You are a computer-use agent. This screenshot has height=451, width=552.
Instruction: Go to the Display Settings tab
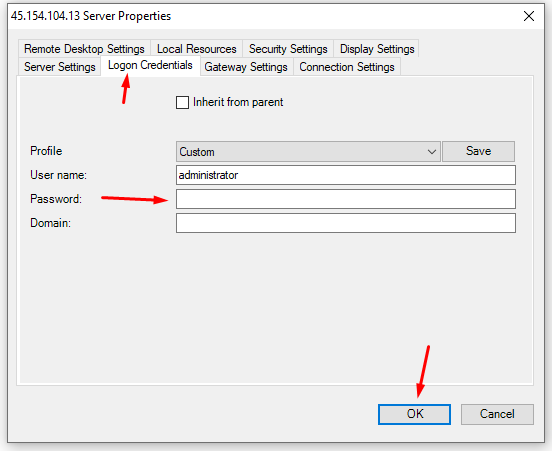[377, 49]
